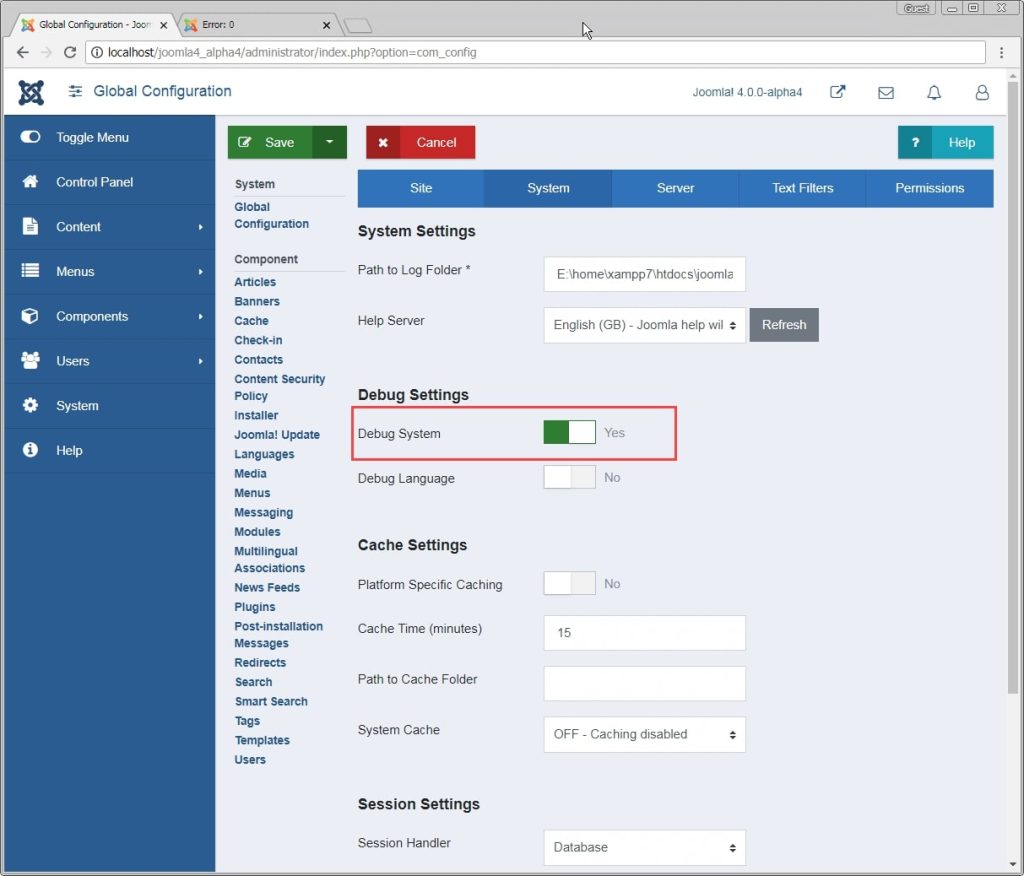The height and width of the screenshot is (876, 1024).
Task: Open Content Security Policy link
Action: click(x=280, y=387)
